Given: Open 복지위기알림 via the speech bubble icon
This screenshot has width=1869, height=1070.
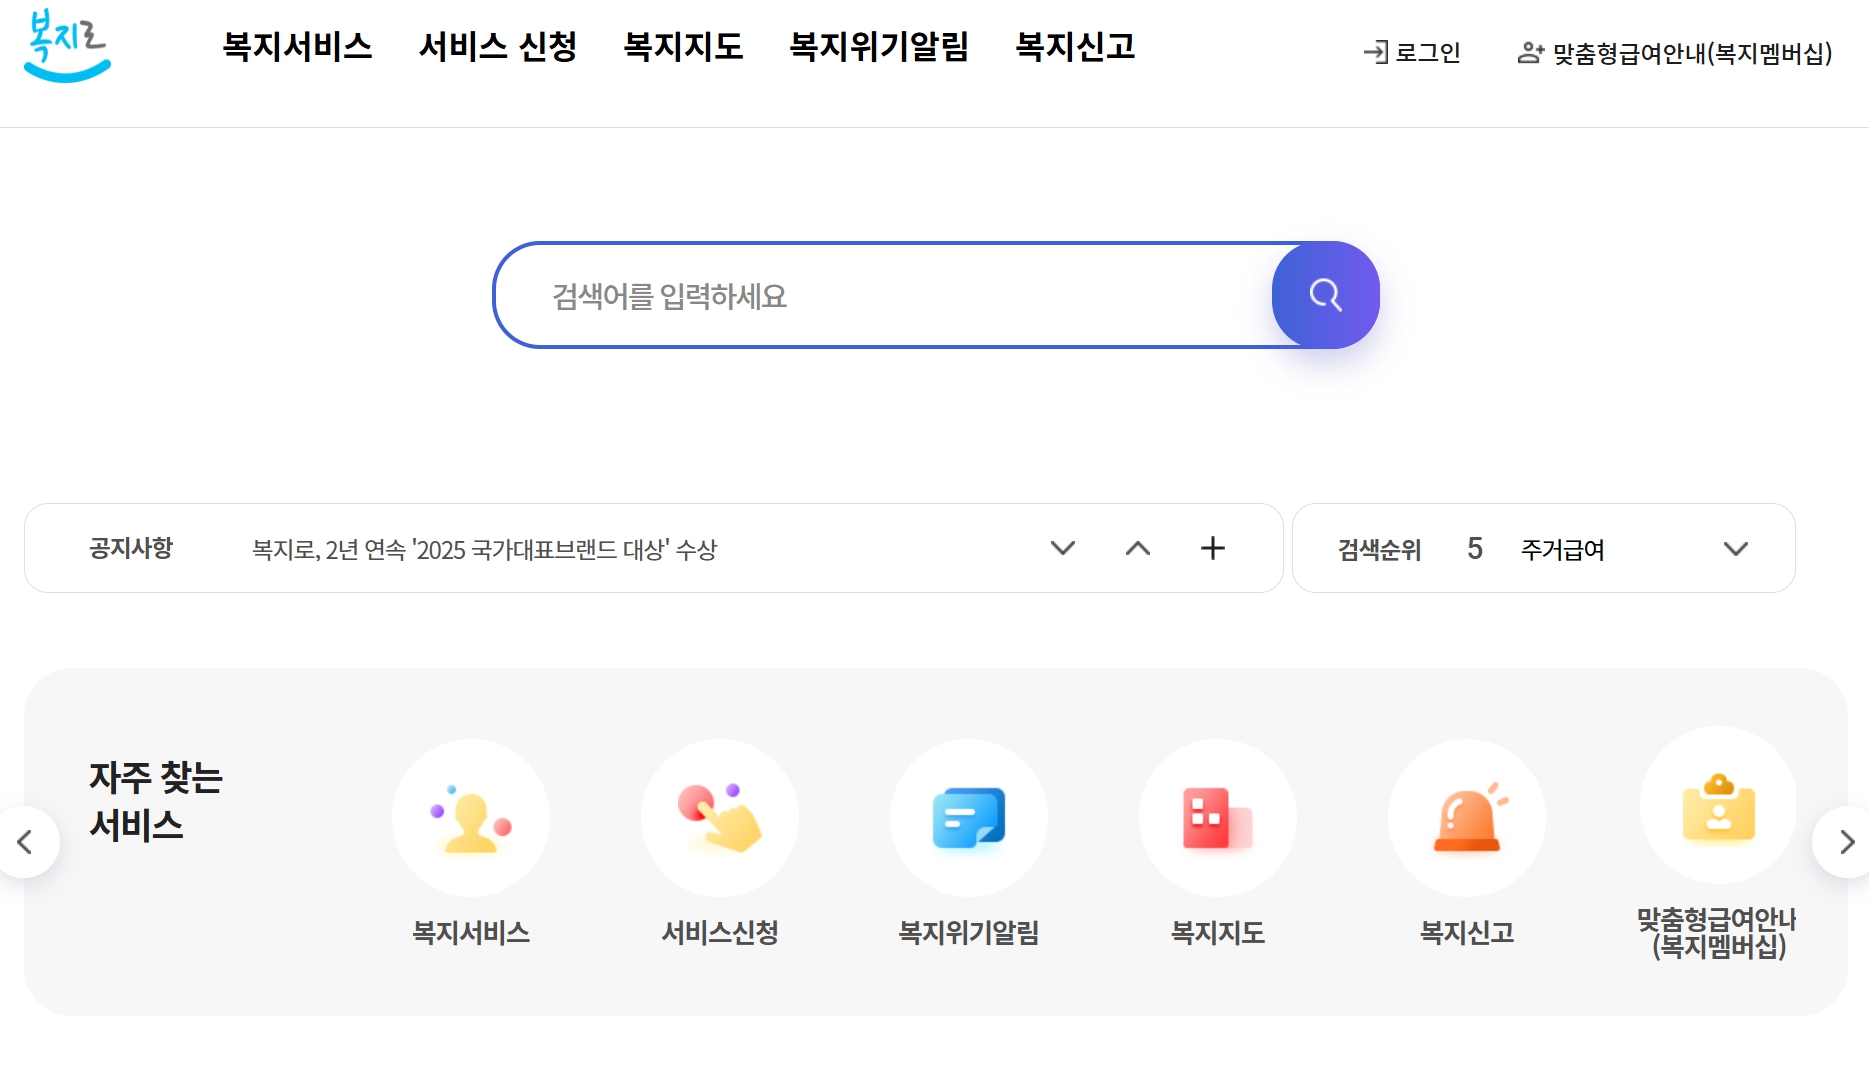Looking at the screenshot, I should pos(968,817).
